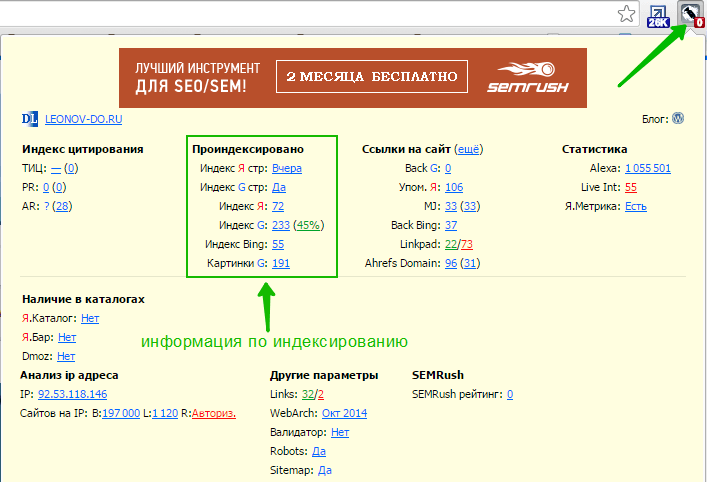The height and width of the screenshot is (482, 707).
Task: Click the 'ещё' link beside Ссылки на сайт
Action: tap(468, 149)
